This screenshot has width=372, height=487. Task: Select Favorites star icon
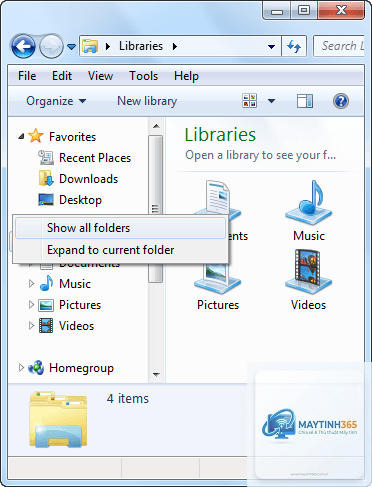36,136
